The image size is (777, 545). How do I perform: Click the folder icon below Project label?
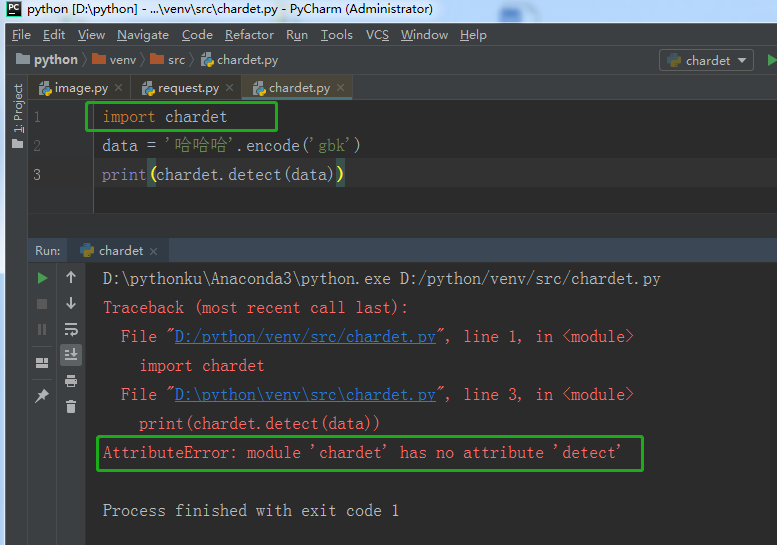18,144
